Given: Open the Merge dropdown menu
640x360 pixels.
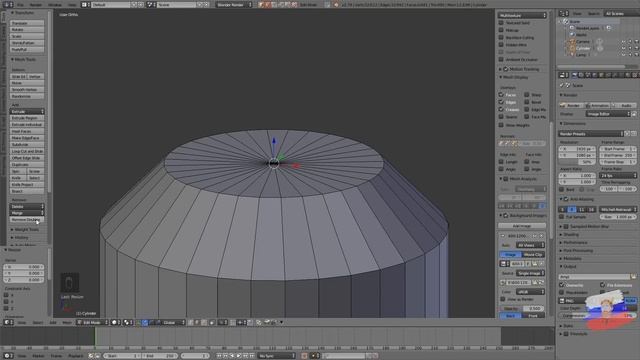Looking at the screenshot, I should point(27,213).
